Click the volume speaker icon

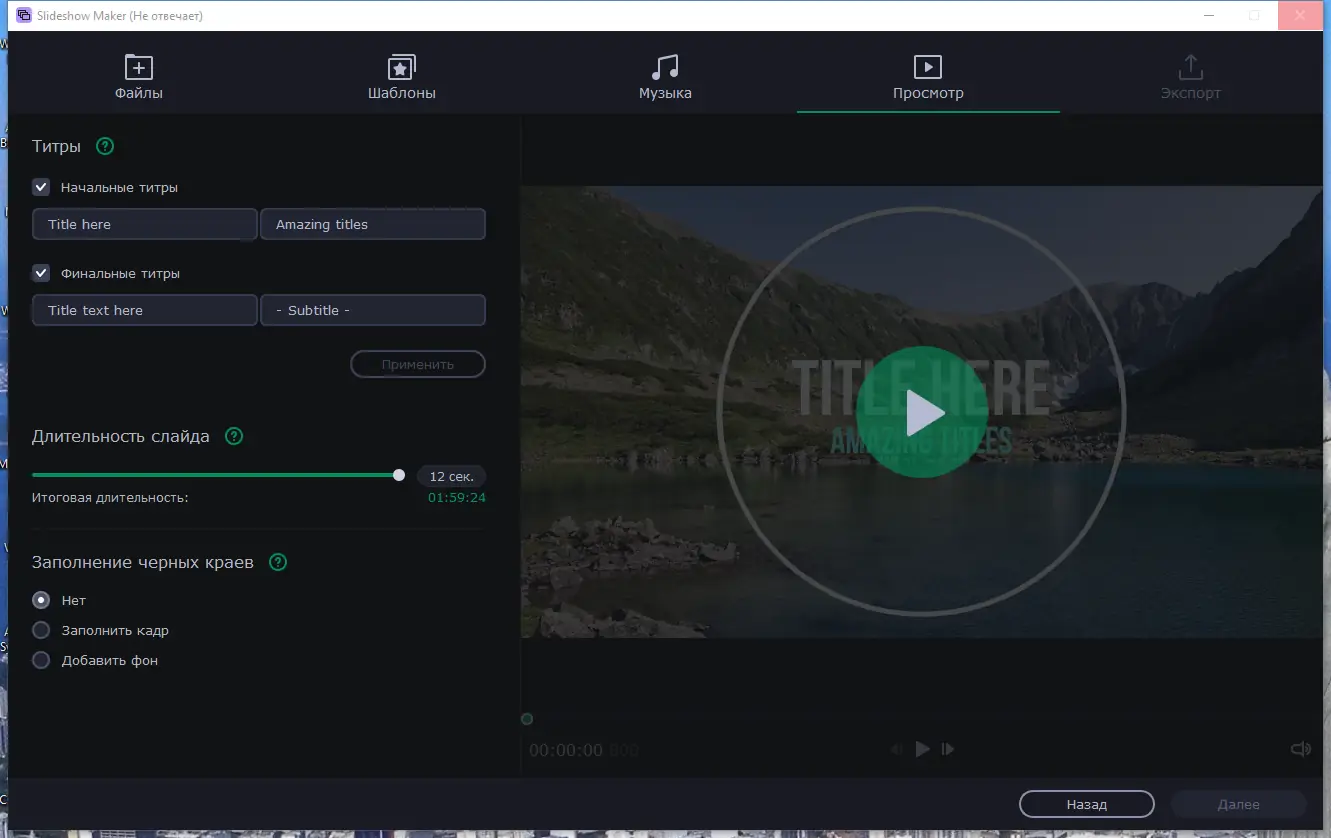(1300, 749)
